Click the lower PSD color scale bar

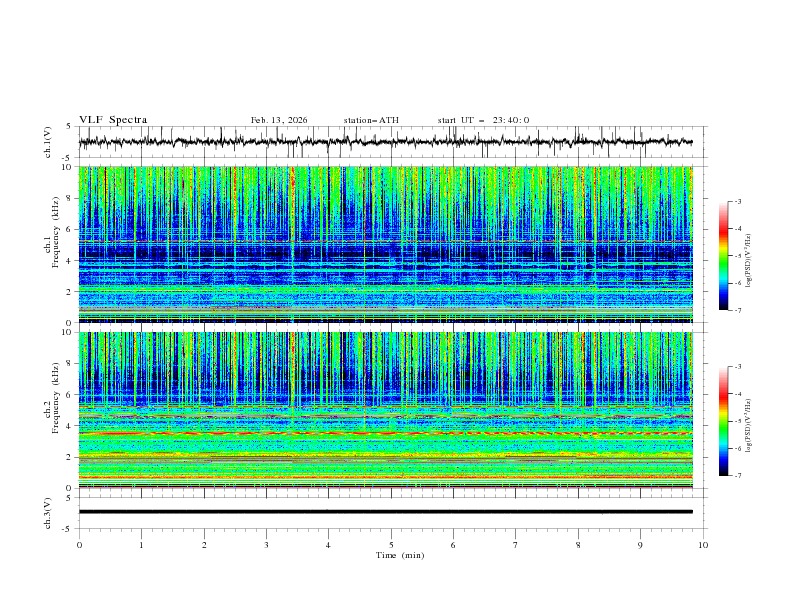coord(724,421)
